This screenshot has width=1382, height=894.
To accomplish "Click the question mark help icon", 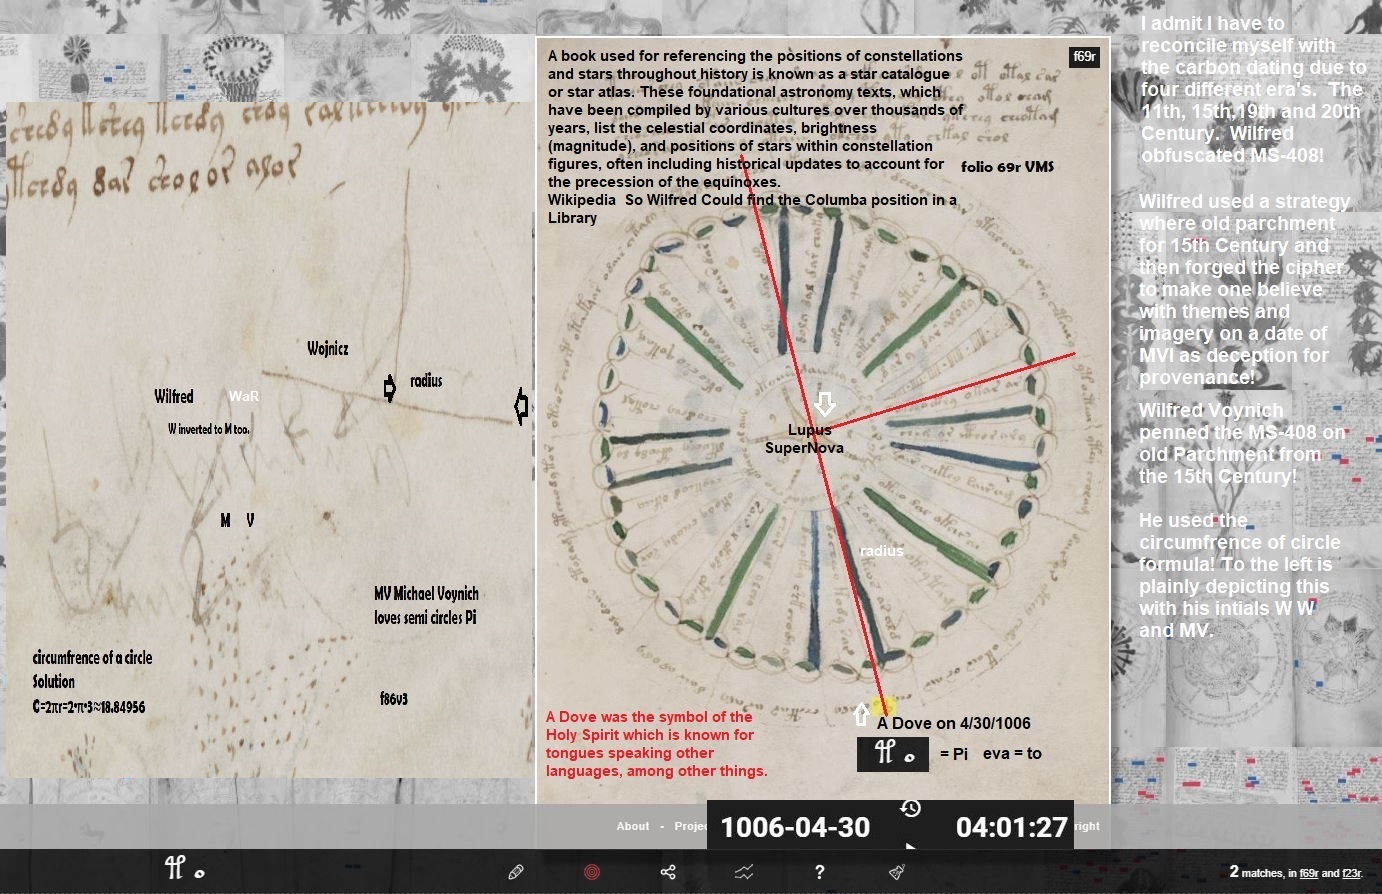I will 820,872.
